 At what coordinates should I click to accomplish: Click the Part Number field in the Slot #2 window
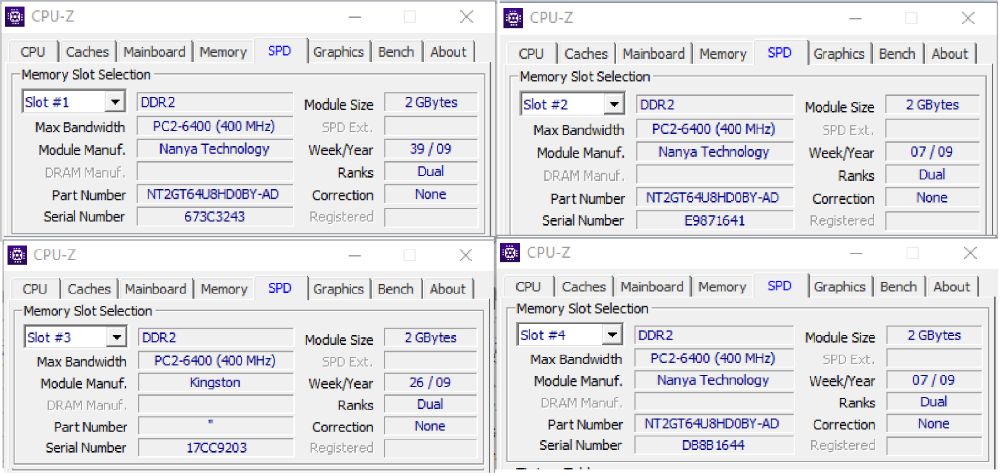tap(714, 198)
